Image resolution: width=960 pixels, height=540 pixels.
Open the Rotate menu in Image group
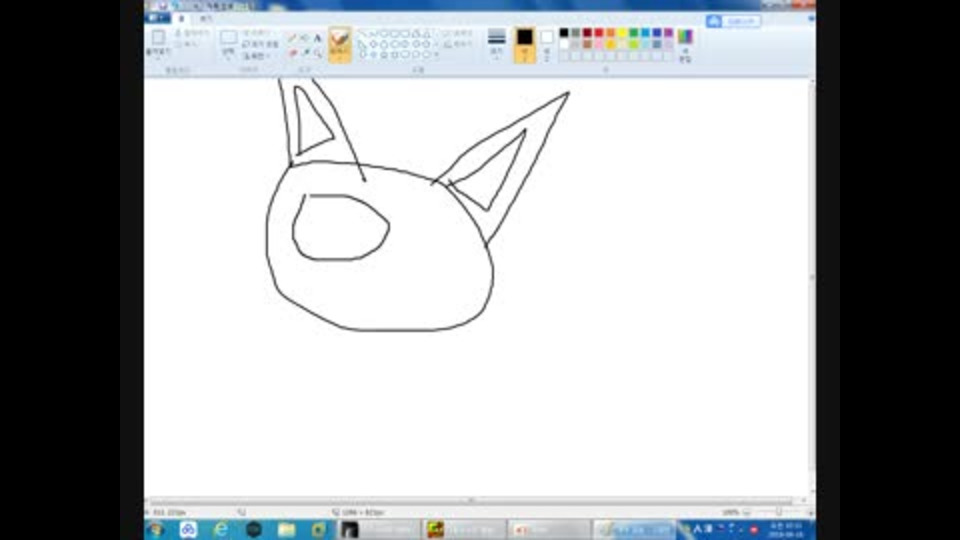pyautogui.click(x=256, y=56)
